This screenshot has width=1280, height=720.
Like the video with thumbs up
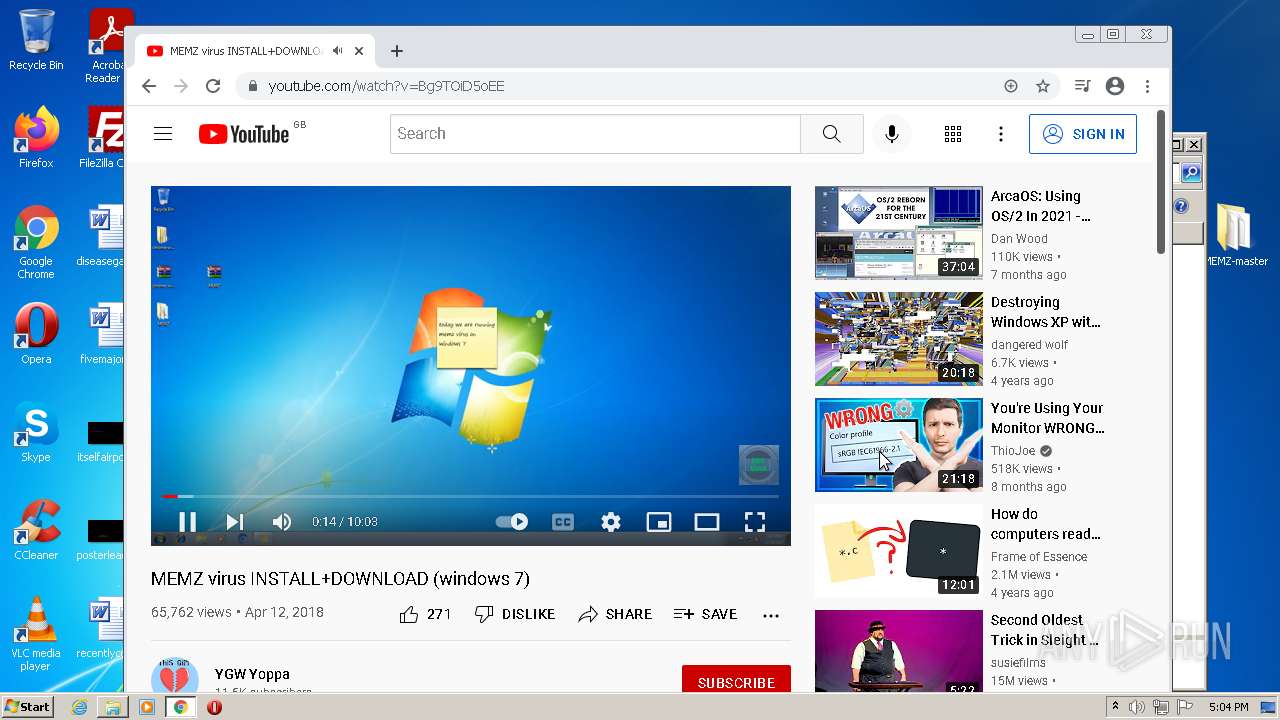[425, 614]
